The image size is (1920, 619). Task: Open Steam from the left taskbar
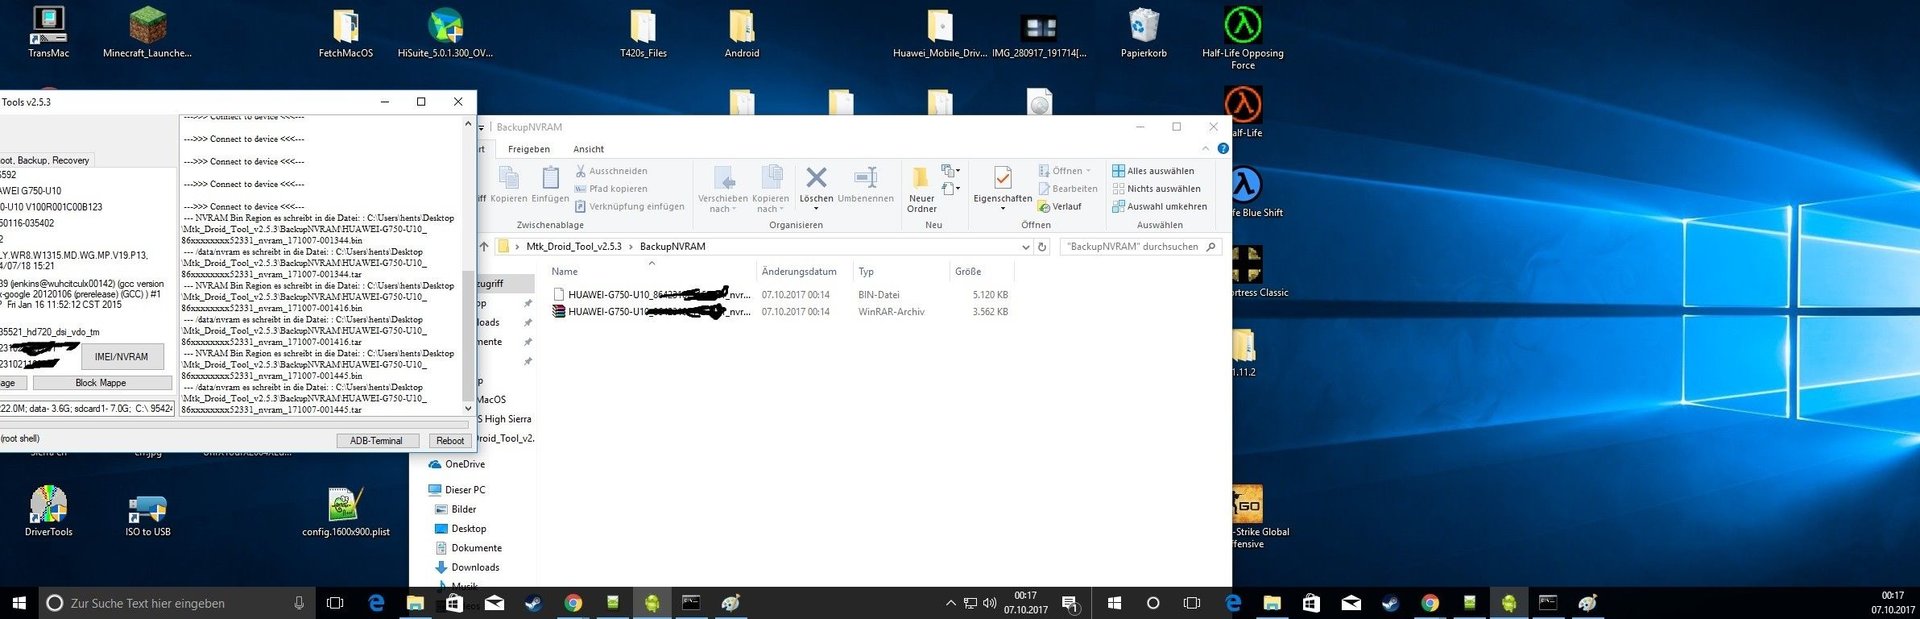coord(533,603)
